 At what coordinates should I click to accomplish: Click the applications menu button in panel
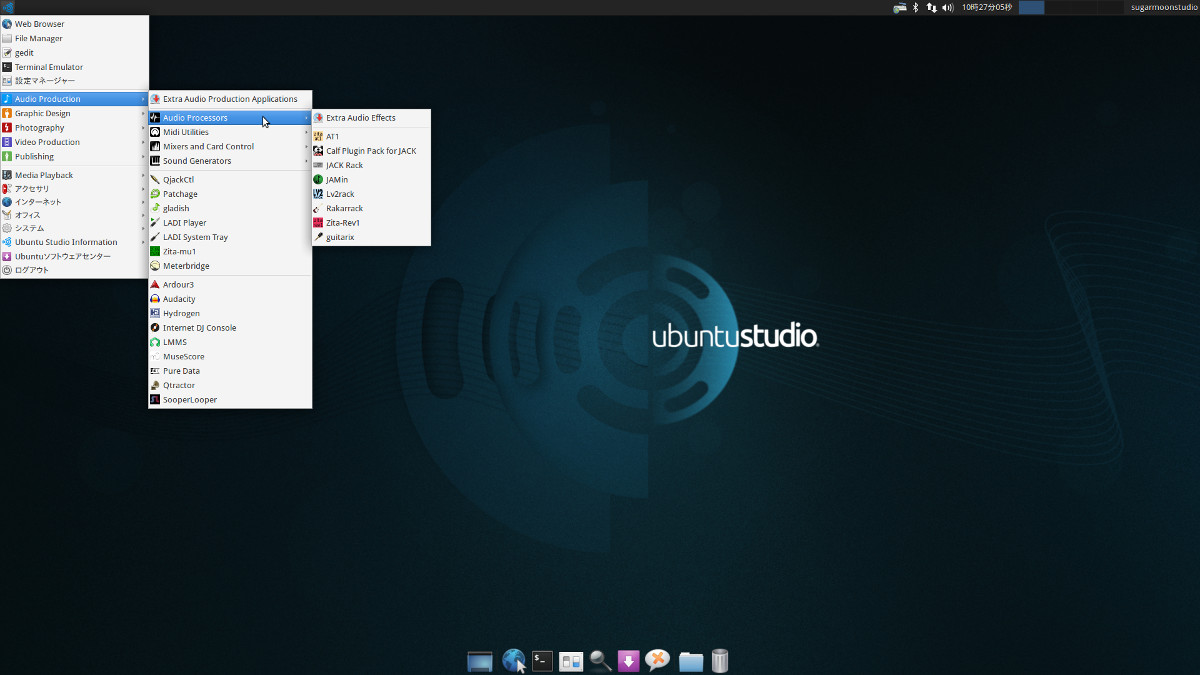click(x=8, y=7)
